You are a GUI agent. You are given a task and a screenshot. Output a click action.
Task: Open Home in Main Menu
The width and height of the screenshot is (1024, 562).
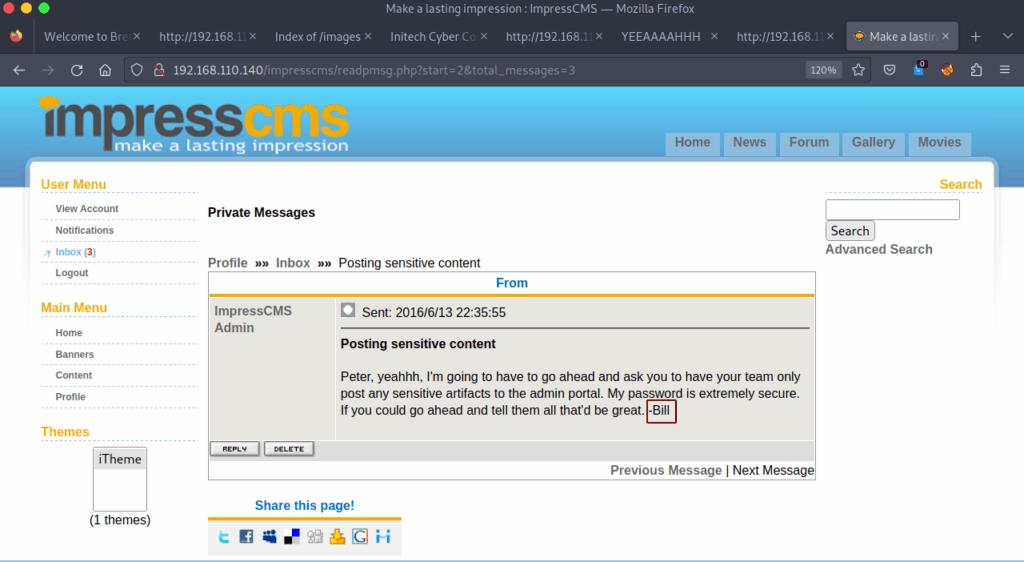(x=69, y=333)
